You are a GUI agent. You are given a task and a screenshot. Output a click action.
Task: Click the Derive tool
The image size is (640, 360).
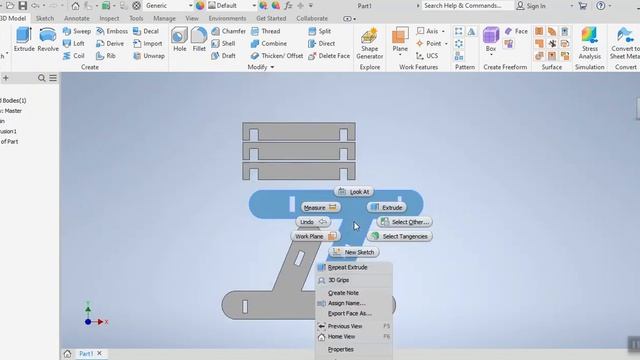click(x=110, y=43)
